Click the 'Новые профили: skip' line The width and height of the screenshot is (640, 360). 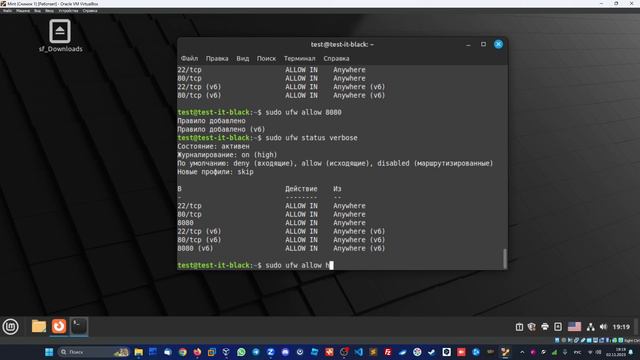pyautogui.click(x=215, y=172)
